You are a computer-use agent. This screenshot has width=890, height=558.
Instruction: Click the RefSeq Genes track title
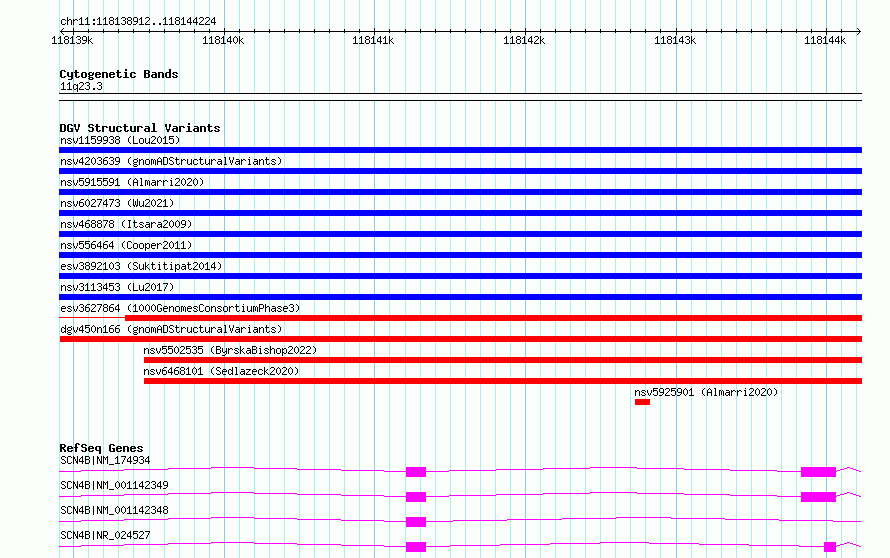point(101,448)
